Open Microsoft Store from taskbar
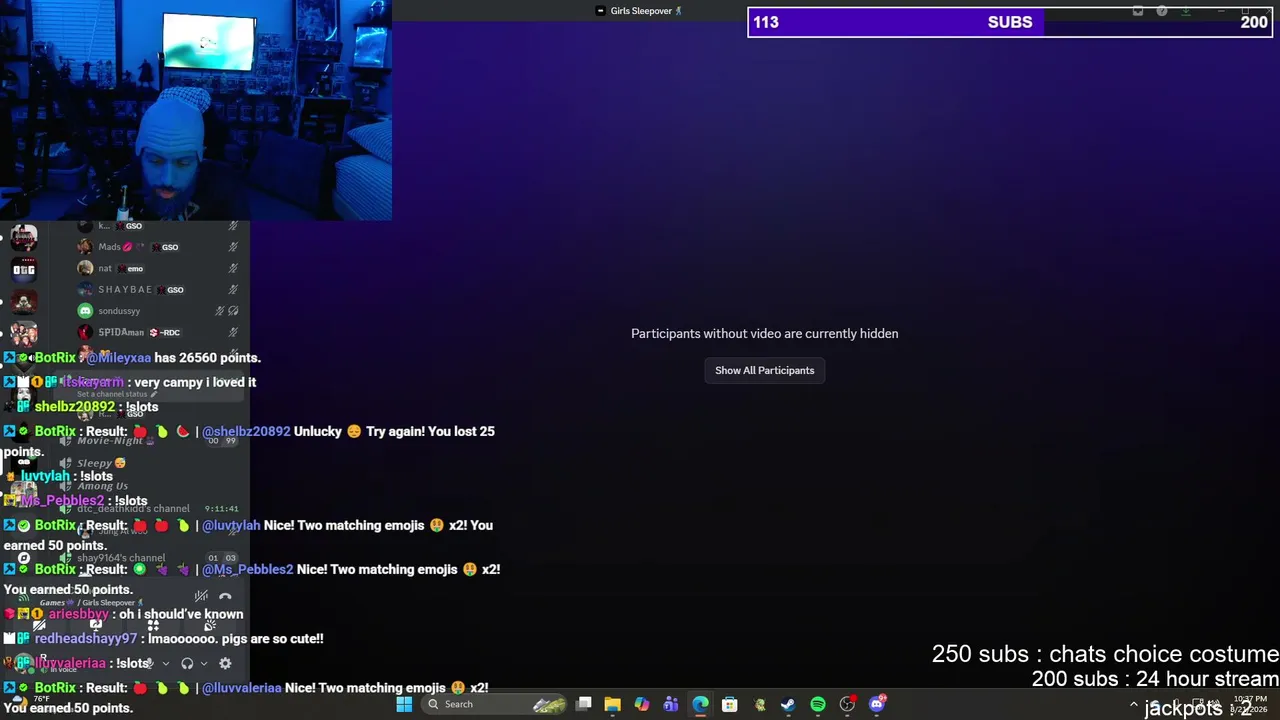The width and height of the screenshot is (1280, 720). (730, 704)
